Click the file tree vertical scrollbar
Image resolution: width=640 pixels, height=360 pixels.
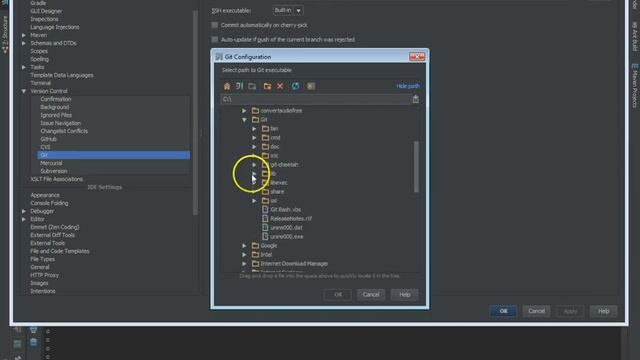tap(416, 167)
